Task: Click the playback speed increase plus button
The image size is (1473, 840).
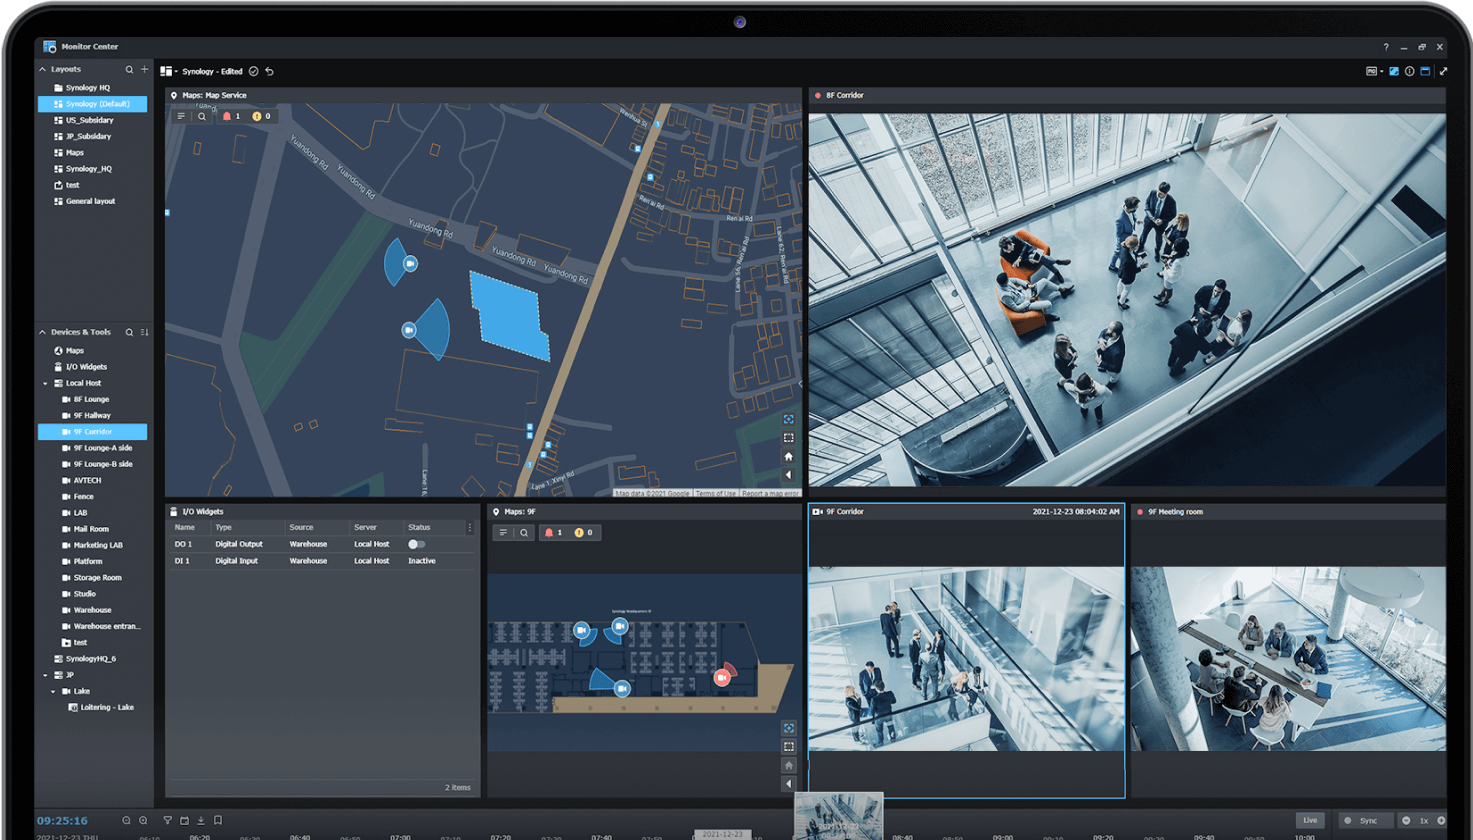Action: (x=1440, y=820)
